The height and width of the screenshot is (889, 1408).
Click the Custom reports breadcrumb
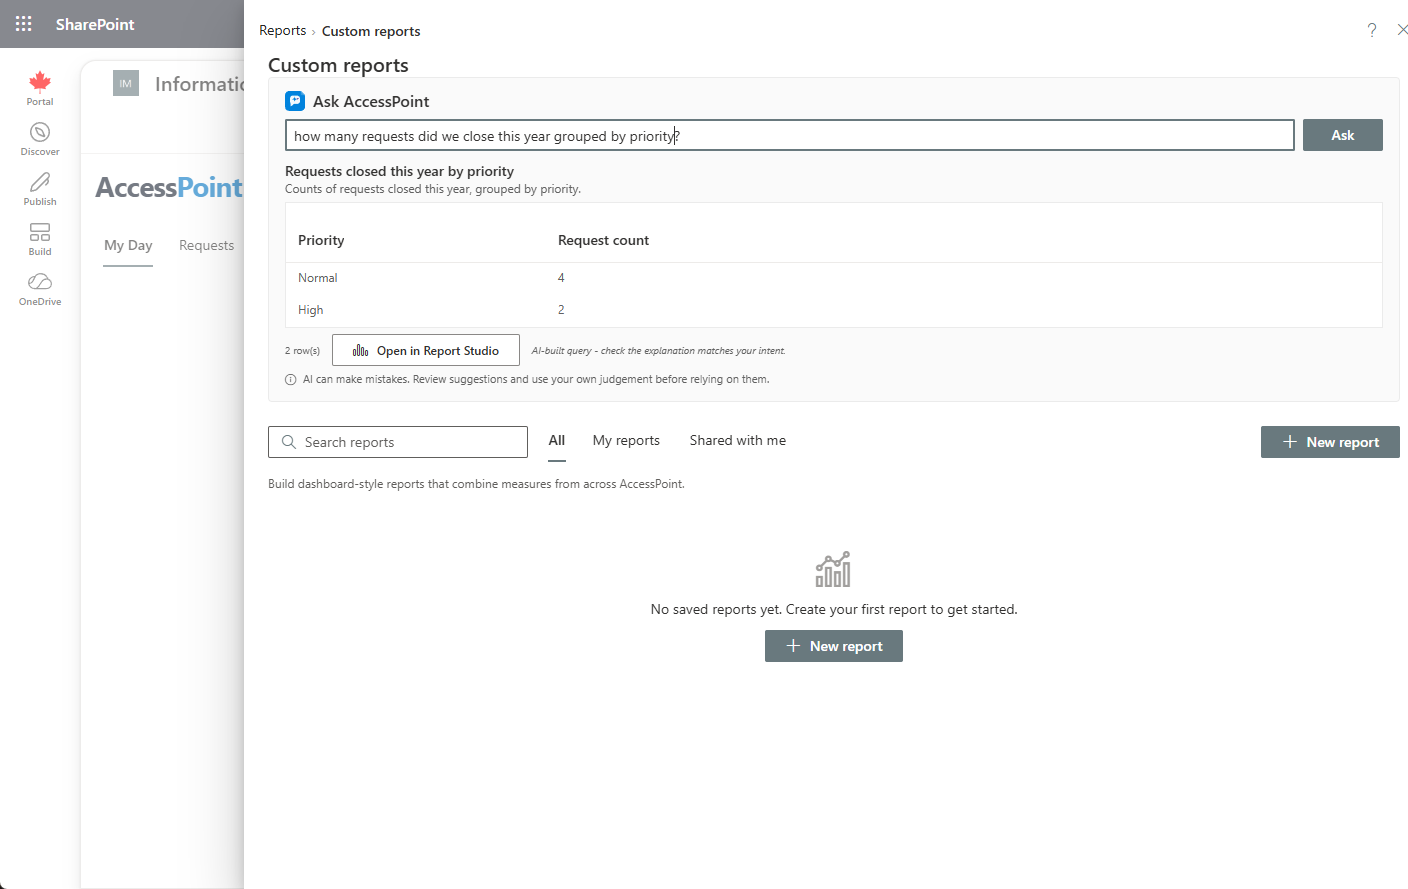click(x=371, y=31)
